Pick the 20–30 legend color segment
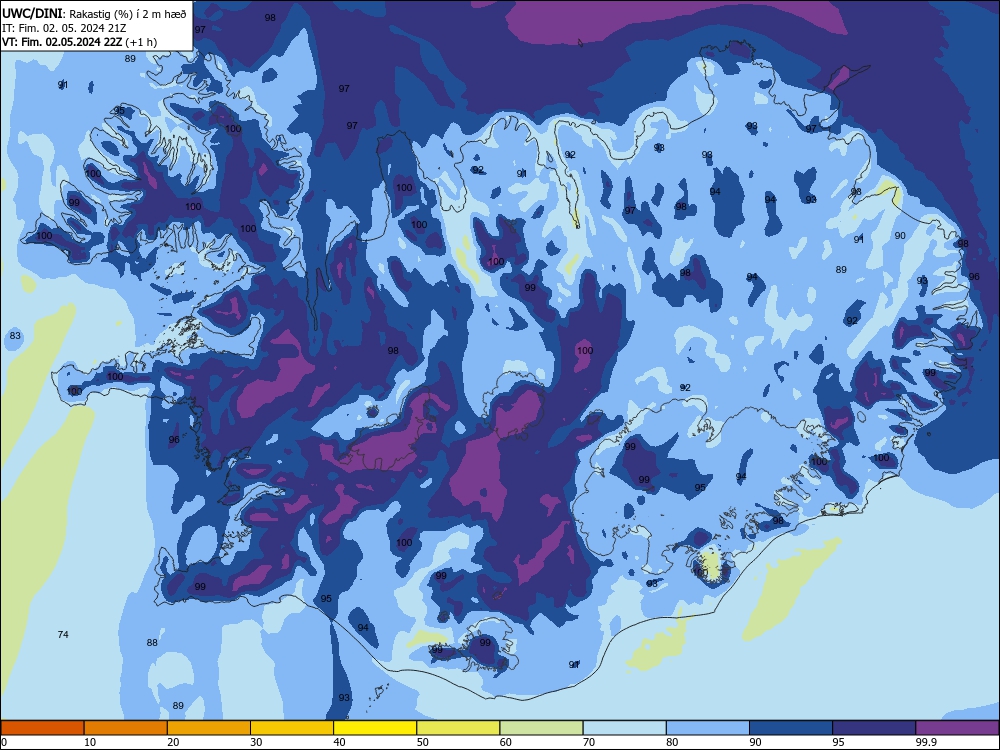Screen dimensions: 1000x750 point(209,728)
